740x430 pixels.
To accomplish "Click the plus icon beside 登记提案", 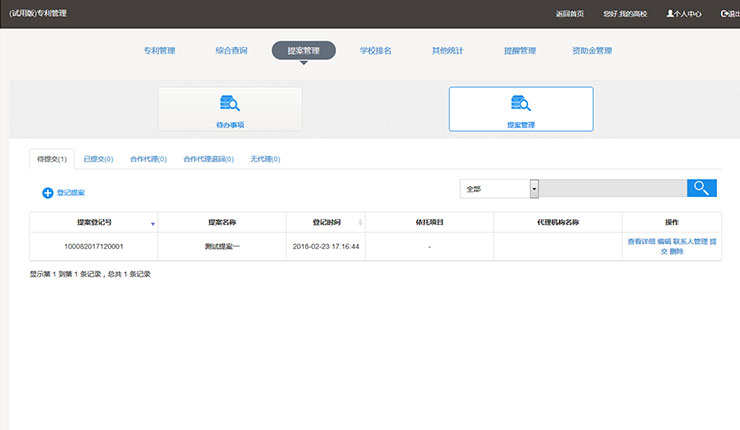I will click(x=47, y=192).
